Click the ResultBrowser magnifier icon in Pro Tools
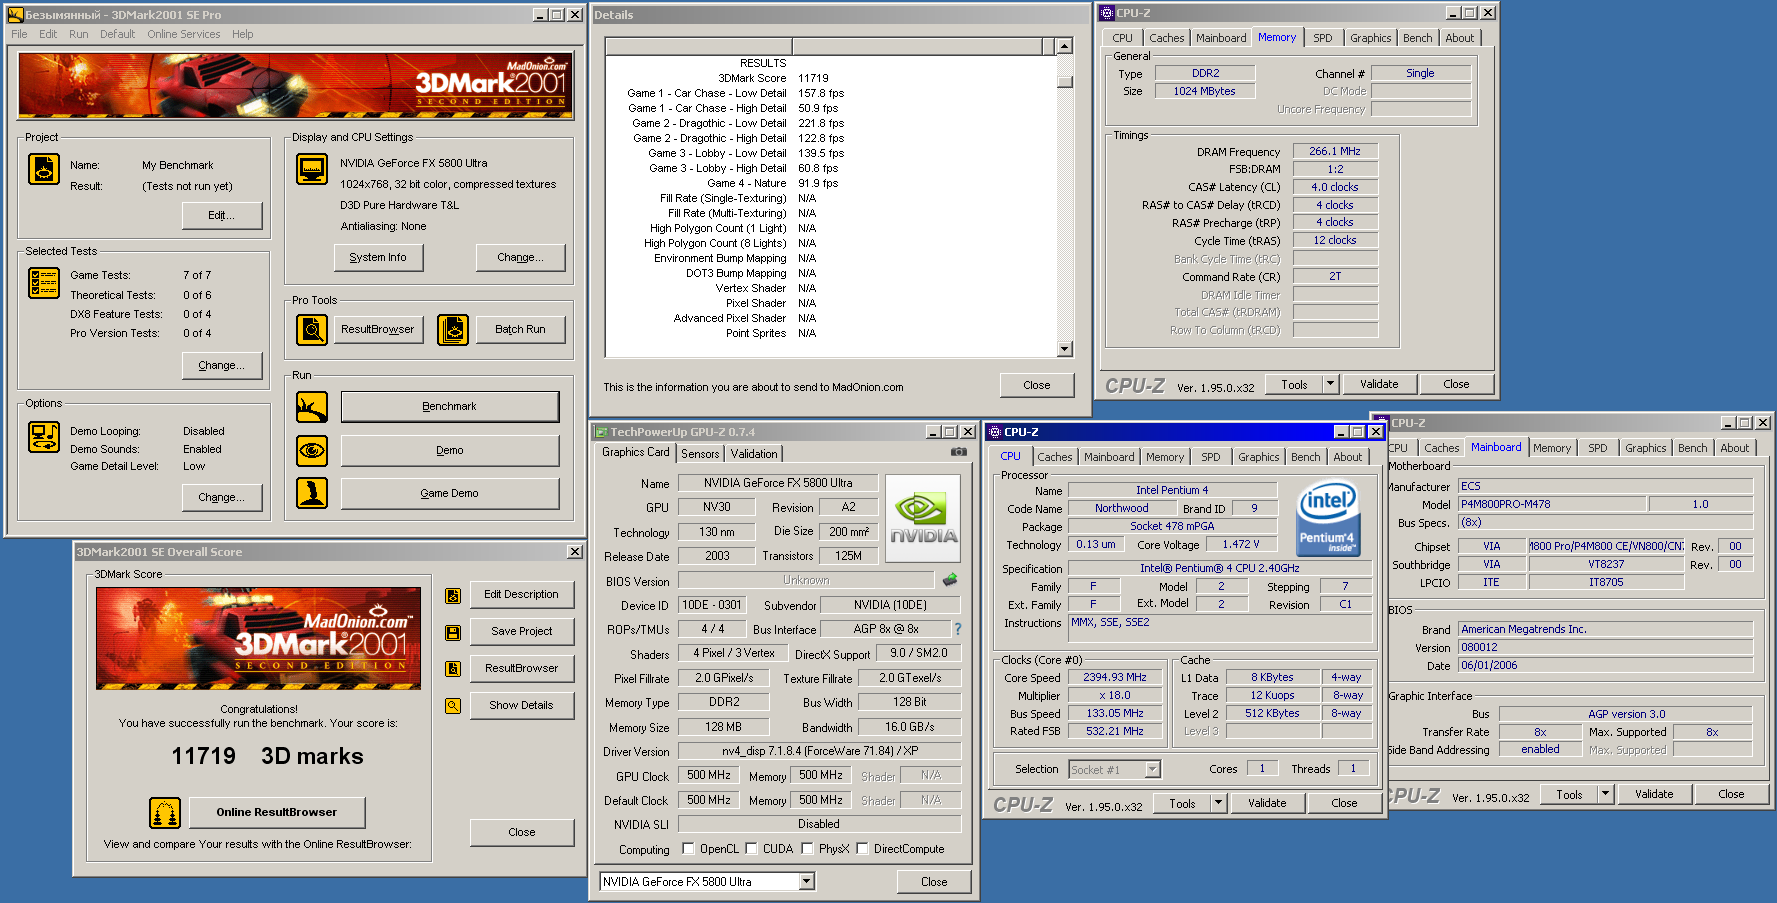The image size is (1777, 903). click(x=312, y=329)
